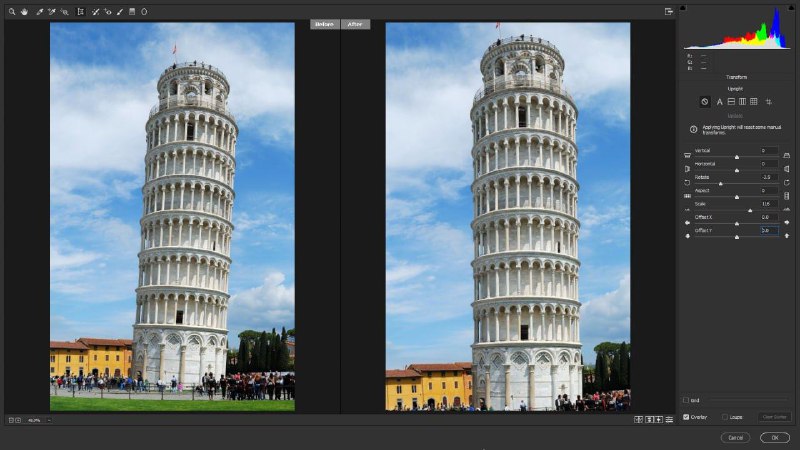Select the Color Sampler tool
The width and height of the screenshot is (800, 450).
point(52,11)
